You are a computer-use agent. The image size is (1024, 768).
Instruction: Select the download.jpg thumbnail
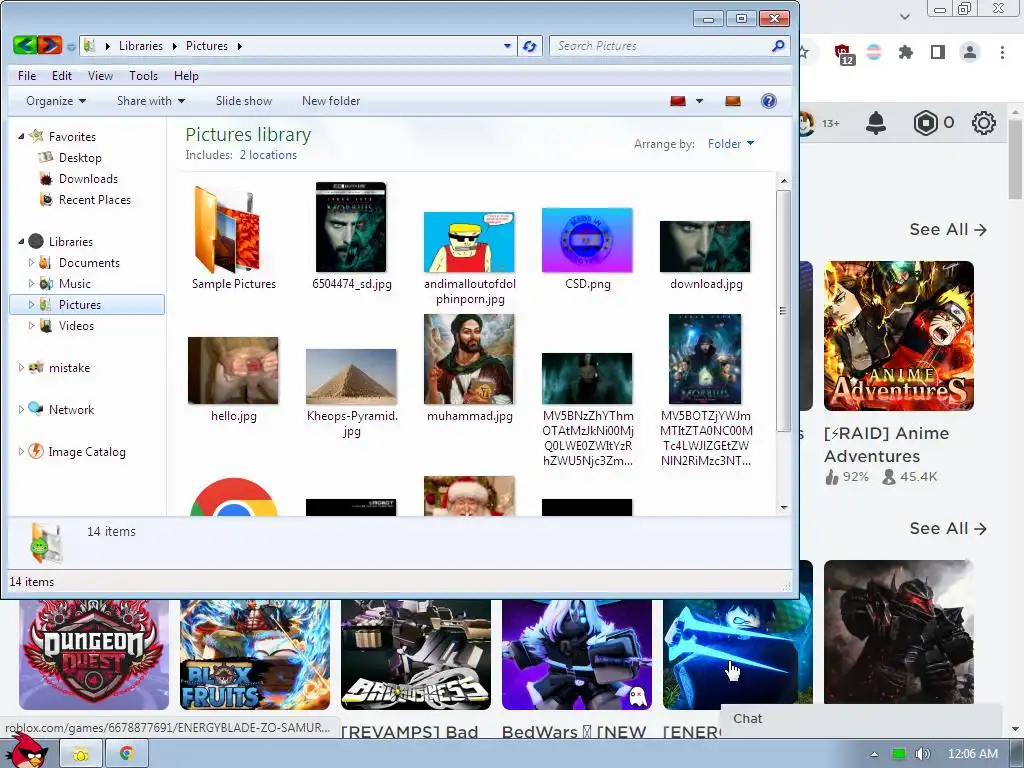point(705,246)
